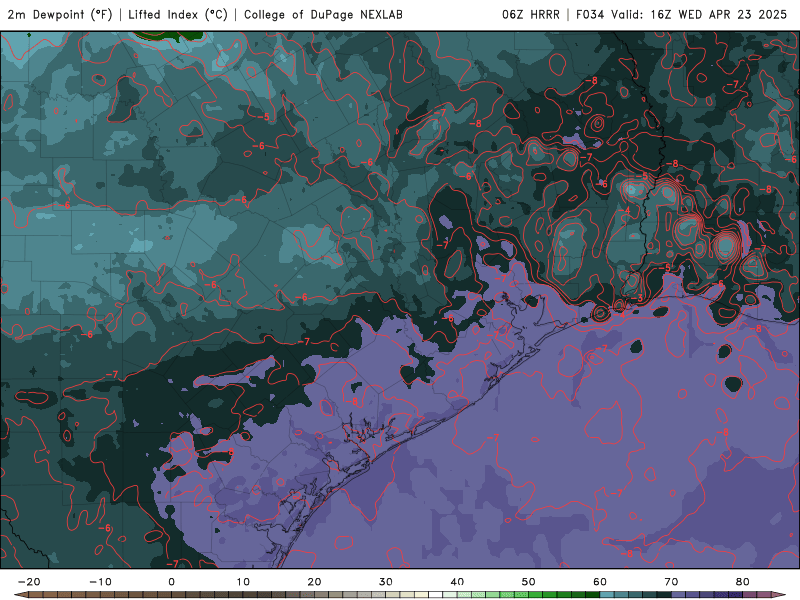This screenshot has height=600, width=800.
Task: Click the 0 tick label on the colorbar
Action: 171,582
